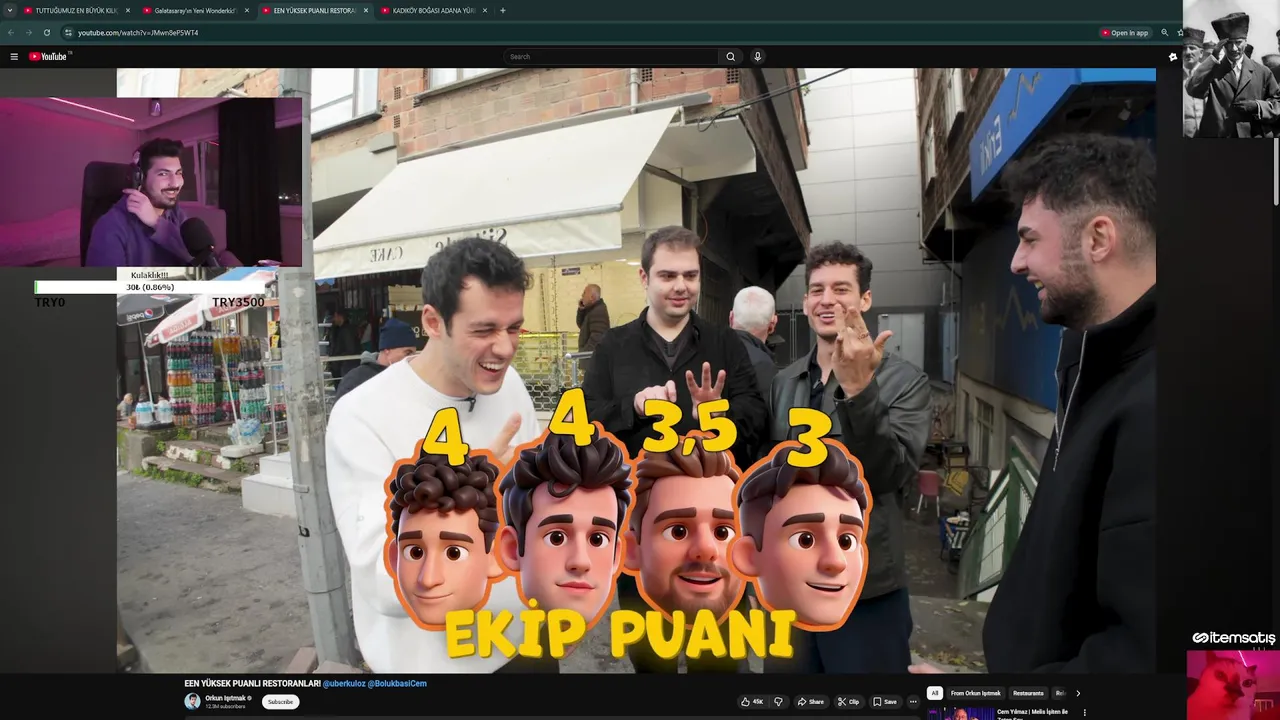This screenshot has width=1280, height=720.
Task: Click the YouTube search magnifier button
Action: 730,56
